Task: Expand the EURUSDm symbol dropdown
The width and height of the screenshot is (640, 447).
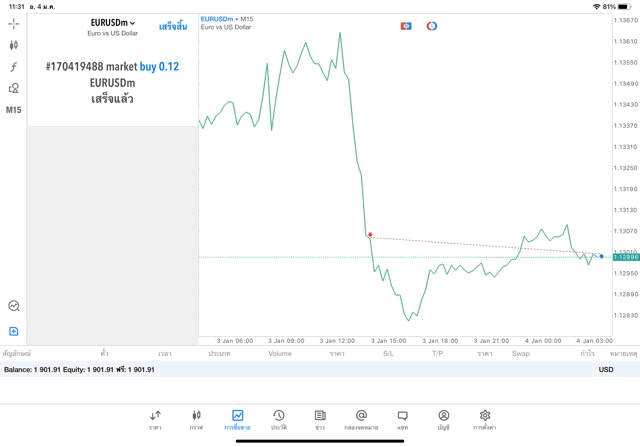Action: [113, 23]
